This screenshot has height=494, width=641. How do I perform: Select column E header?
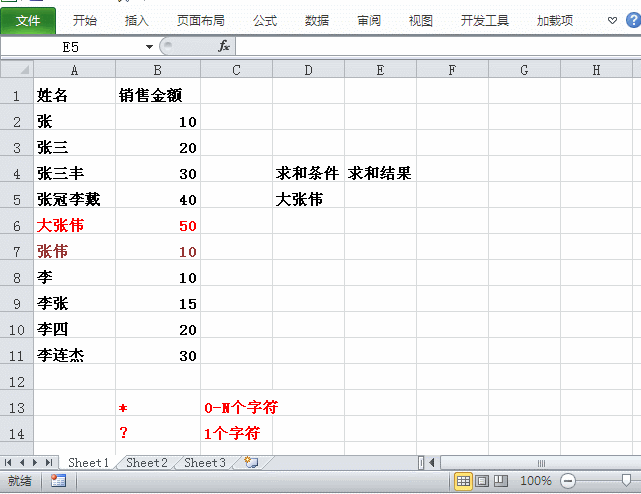pyautogui.click(x=380, y=70)
